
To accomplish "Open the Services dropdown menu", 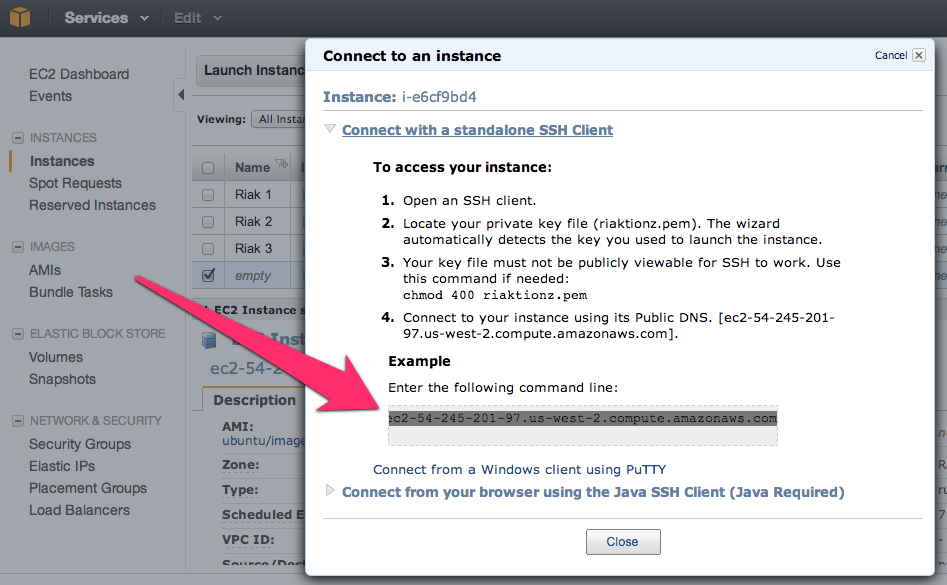I will point(106,18).
